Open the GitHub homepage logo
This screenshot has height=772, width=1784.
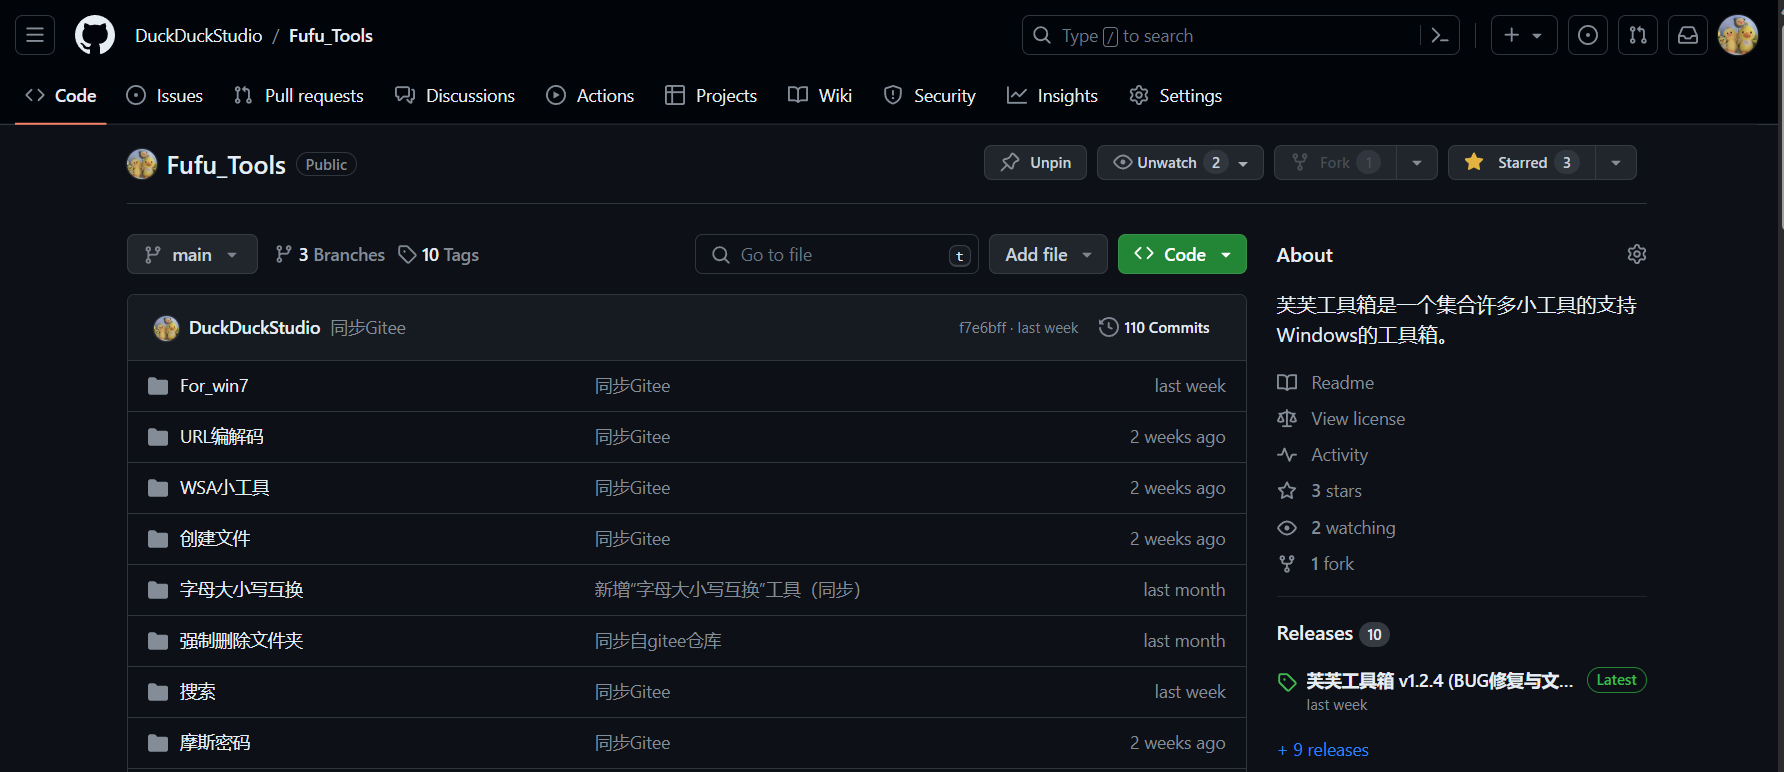pyautogui.click(x=95, y=36)
